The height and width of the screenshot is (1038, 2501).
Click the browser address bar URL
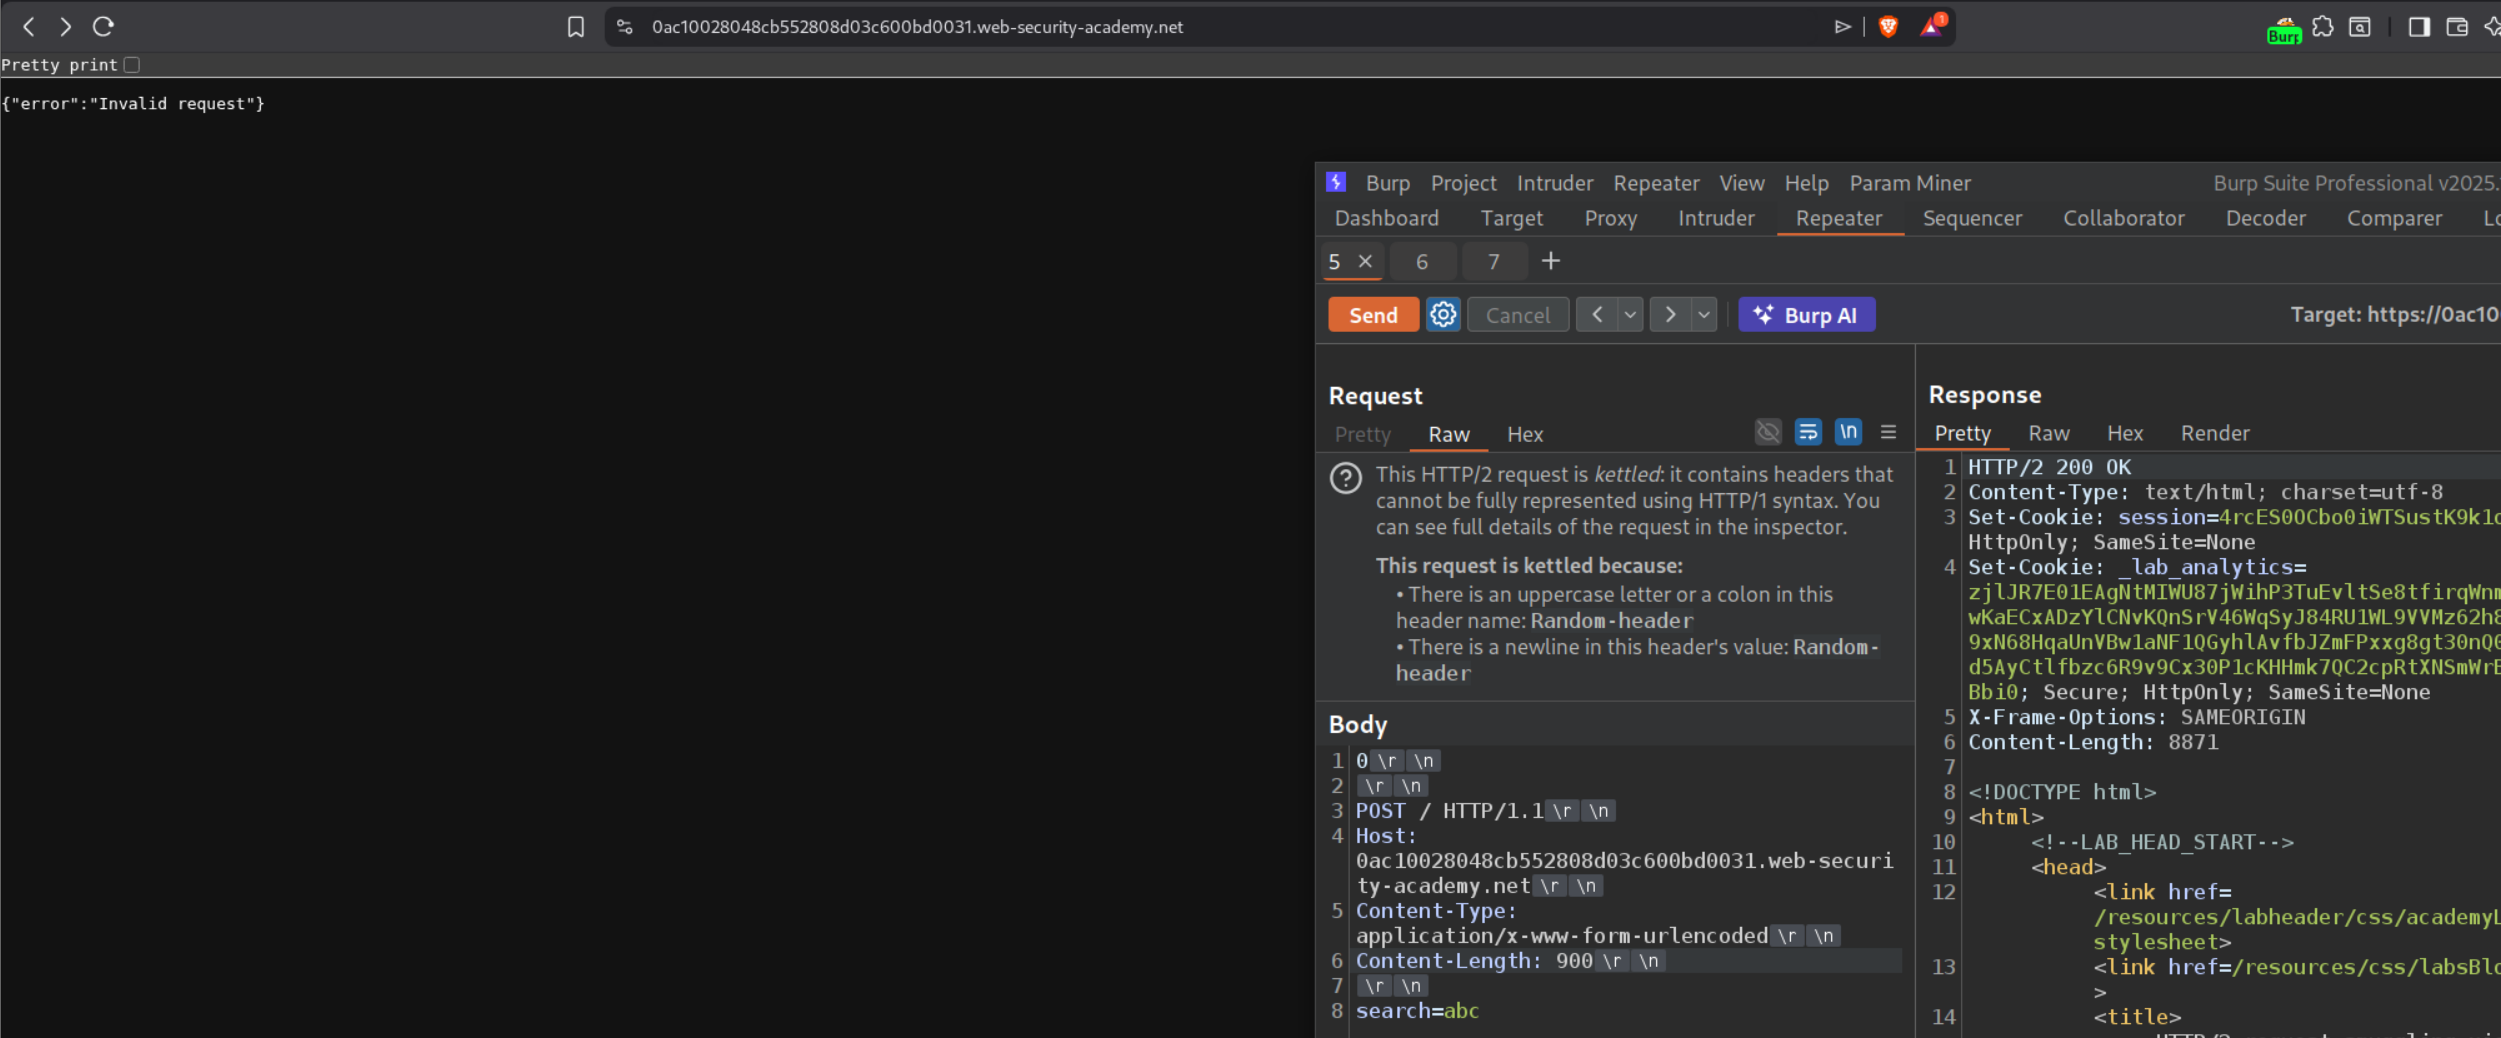[917, 27]
